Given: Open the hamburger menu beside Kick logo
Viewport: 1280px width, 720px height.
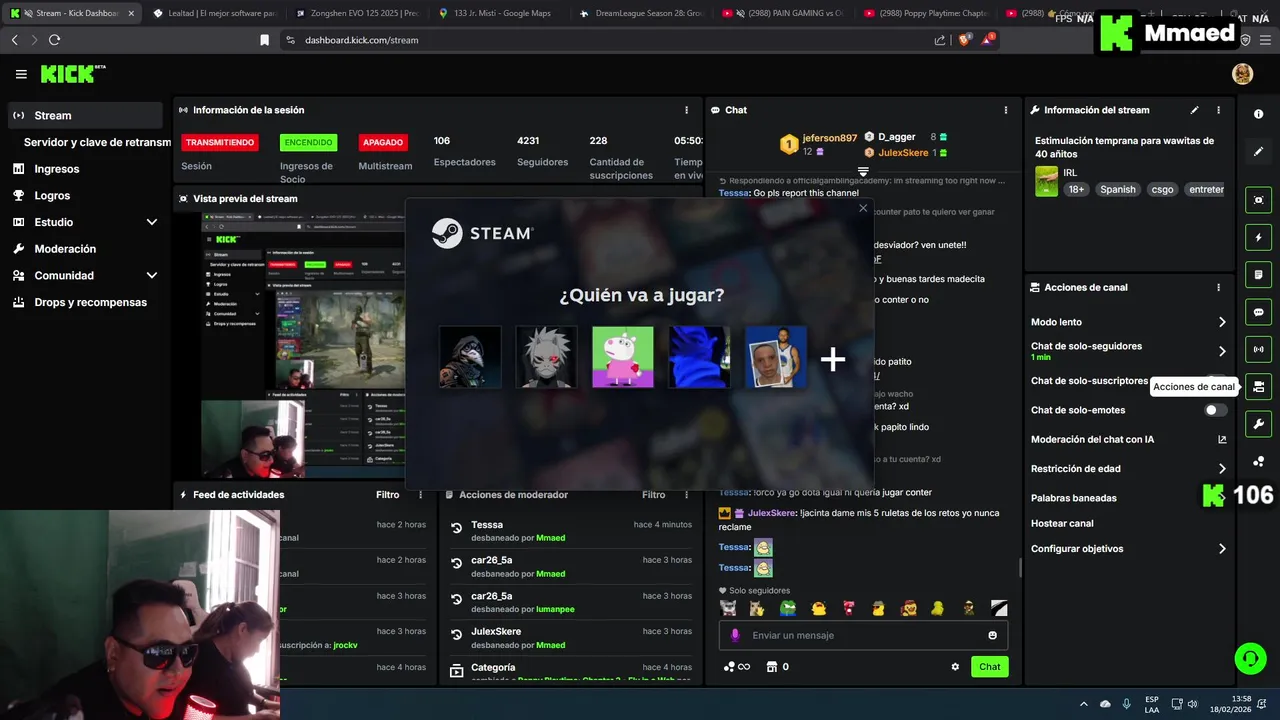Looking at the screenshot, I should pyautogui.click(x=21, y=74).
